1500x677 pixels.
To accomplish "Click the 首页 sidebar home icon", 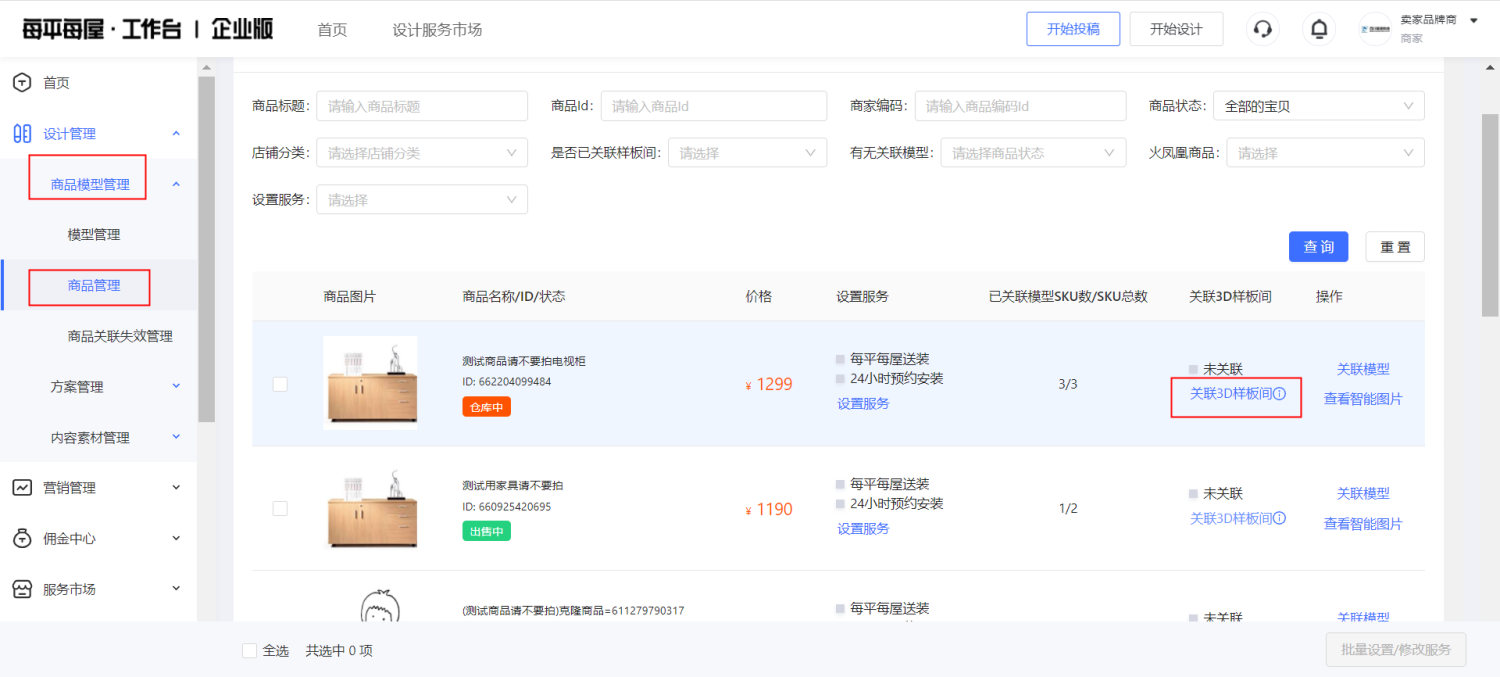I will coord(21,83).
